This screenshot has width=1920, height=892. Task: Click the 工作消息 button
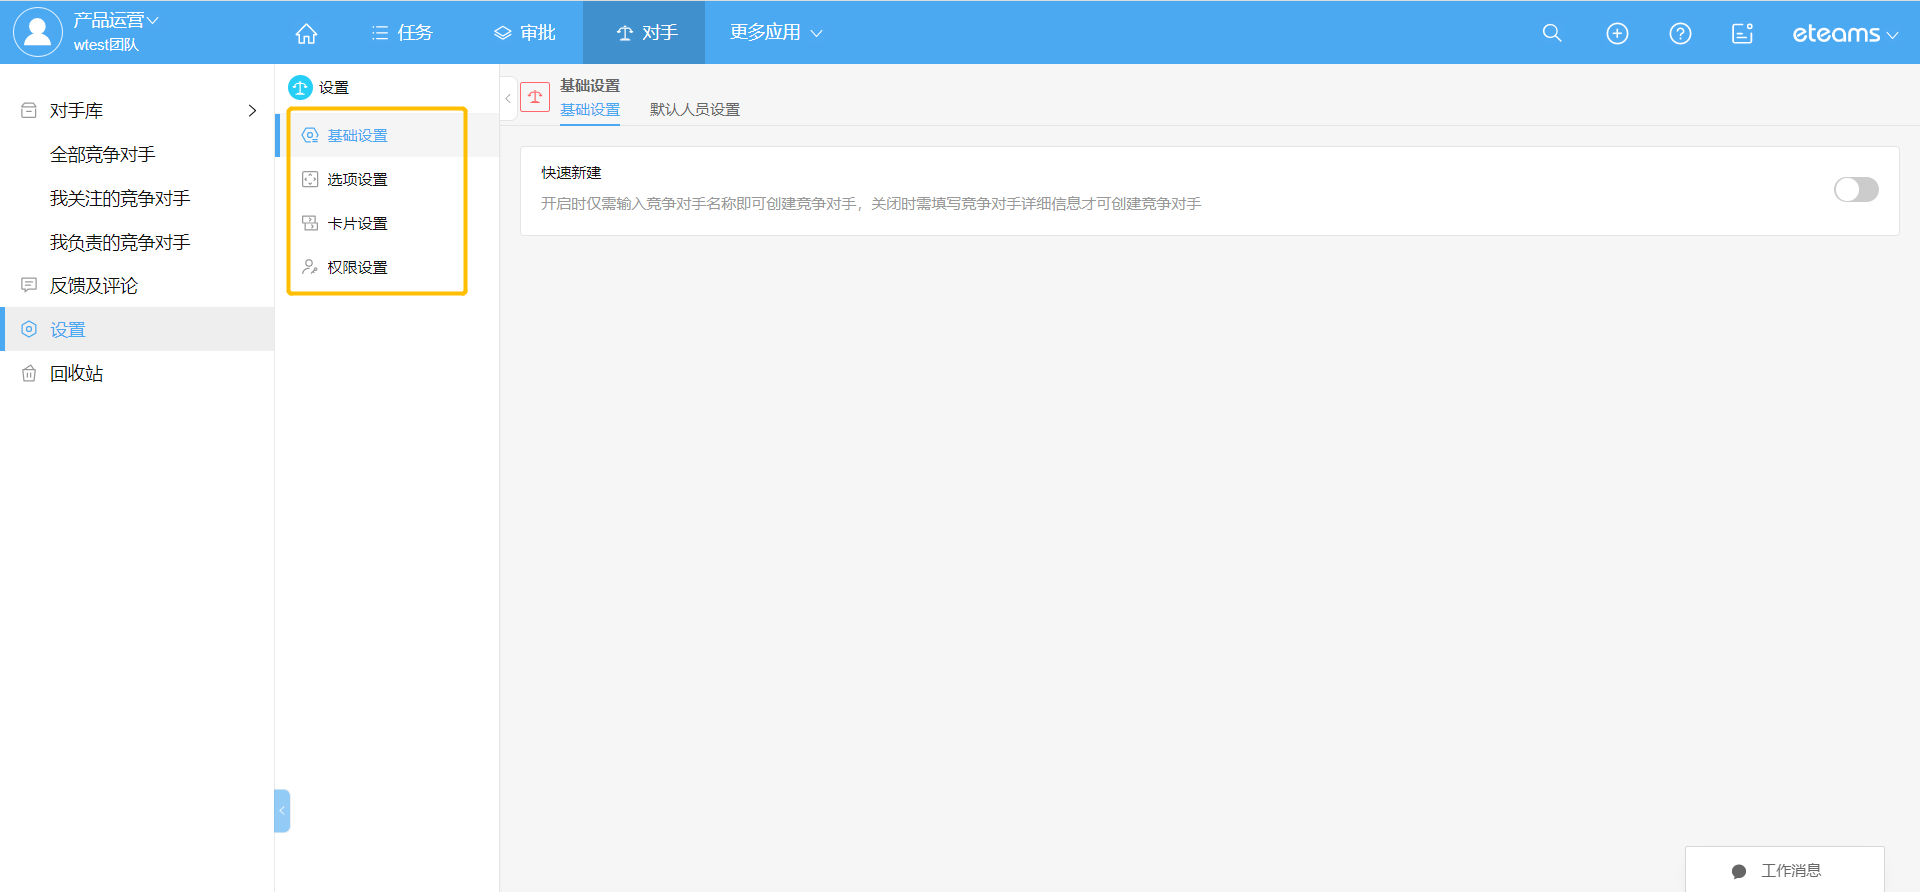1784,870
